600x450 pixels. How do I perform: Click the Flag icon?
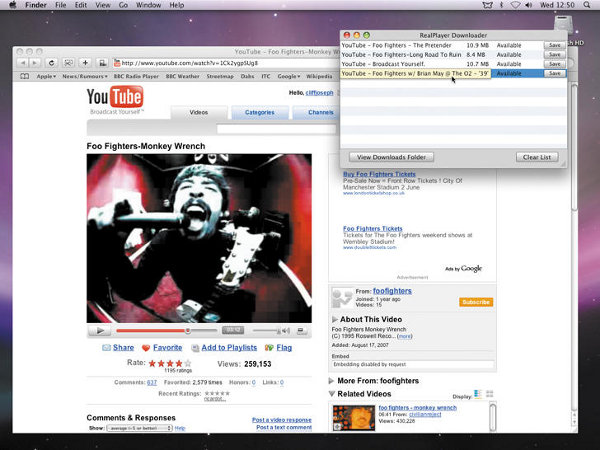point(269,348)
